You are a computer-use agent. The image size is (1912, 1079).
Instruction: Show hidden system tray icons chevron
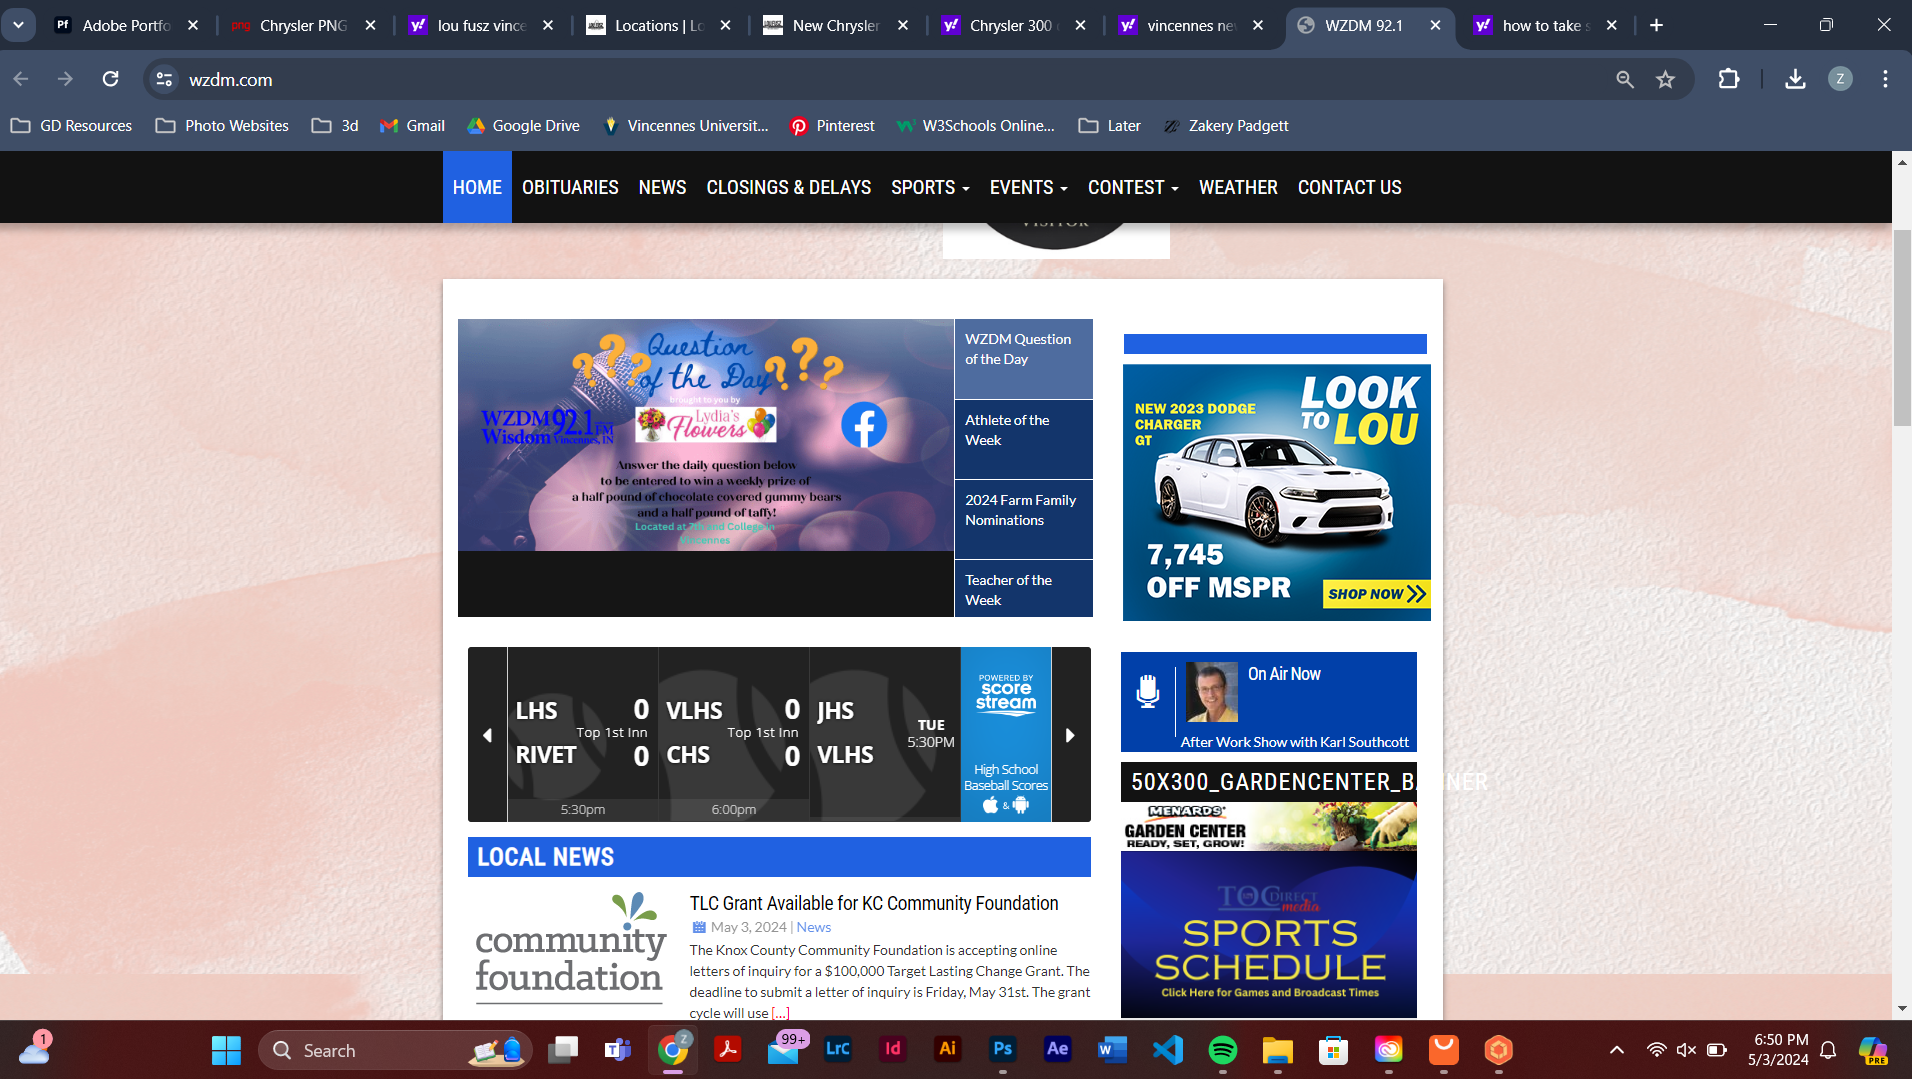click(x=1616, y=1050)
